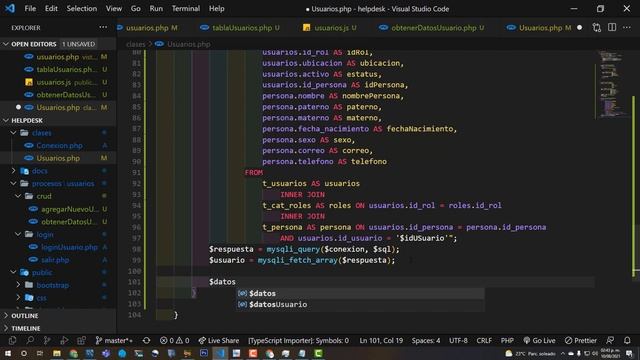Open the Search magnifier icon in status bar
The image size is (640, 360).
30,340
